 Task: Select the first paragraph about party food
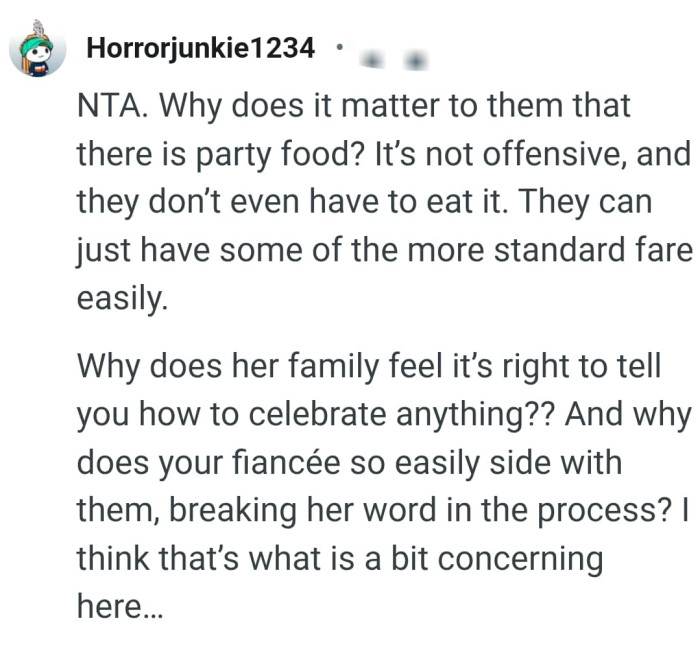[x=380, y=202]
